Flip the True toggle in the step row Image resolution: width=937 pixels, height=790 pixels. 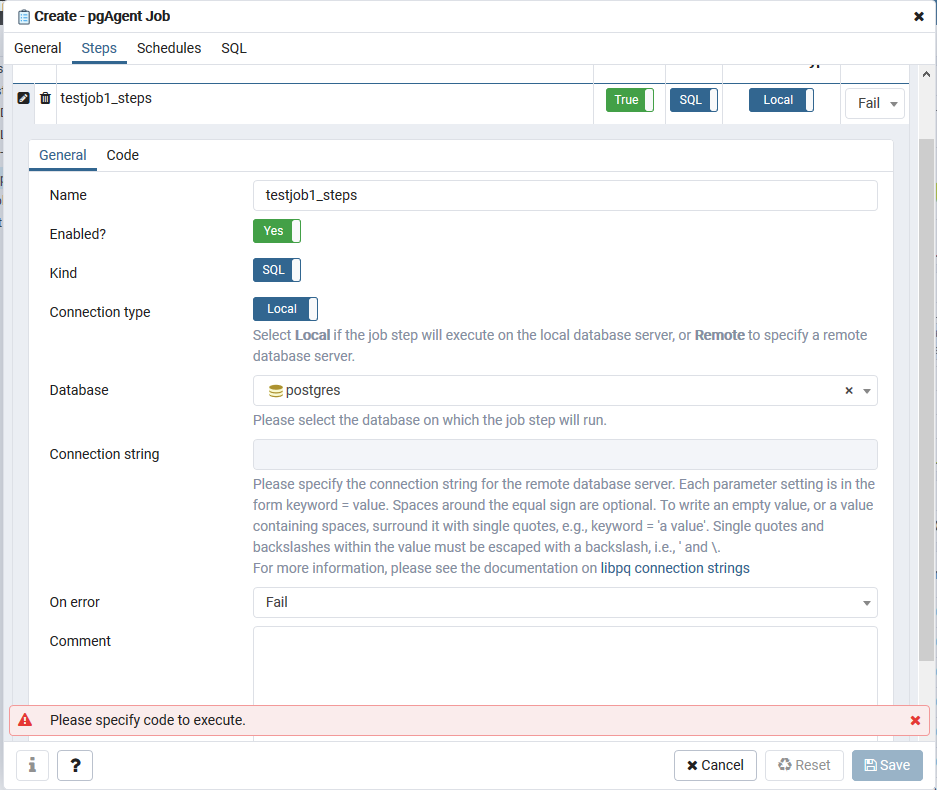[628, 99]
